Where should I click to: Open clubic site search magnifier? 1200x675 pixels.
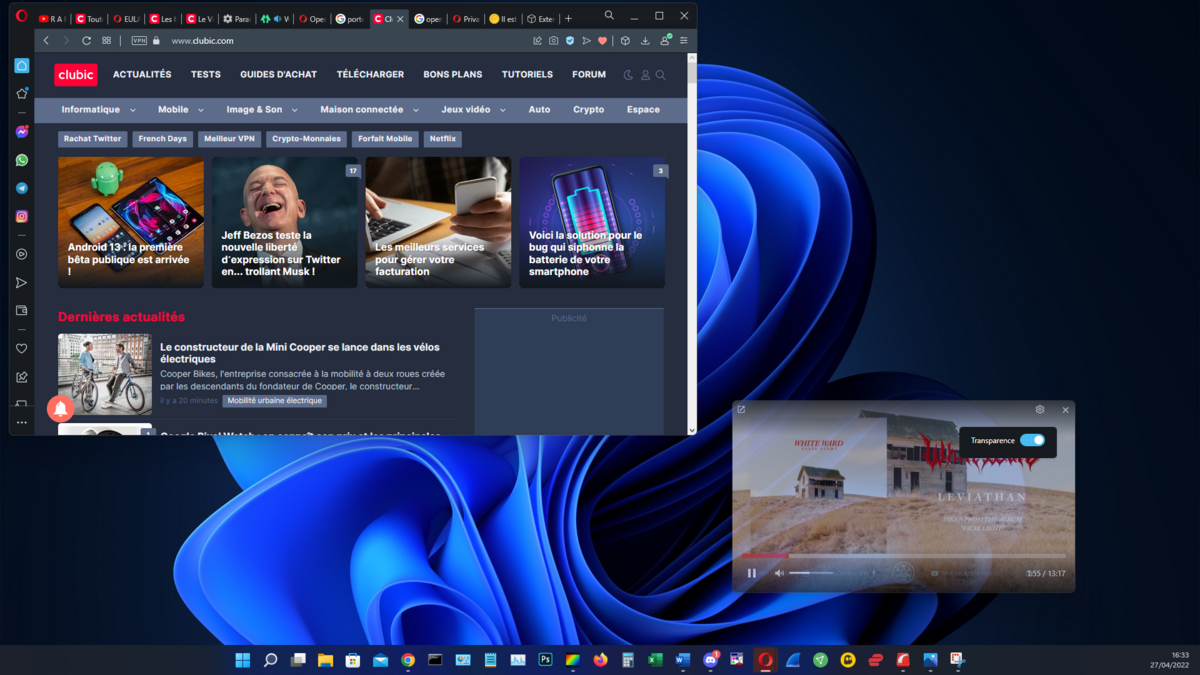click(x=661, y=75)
